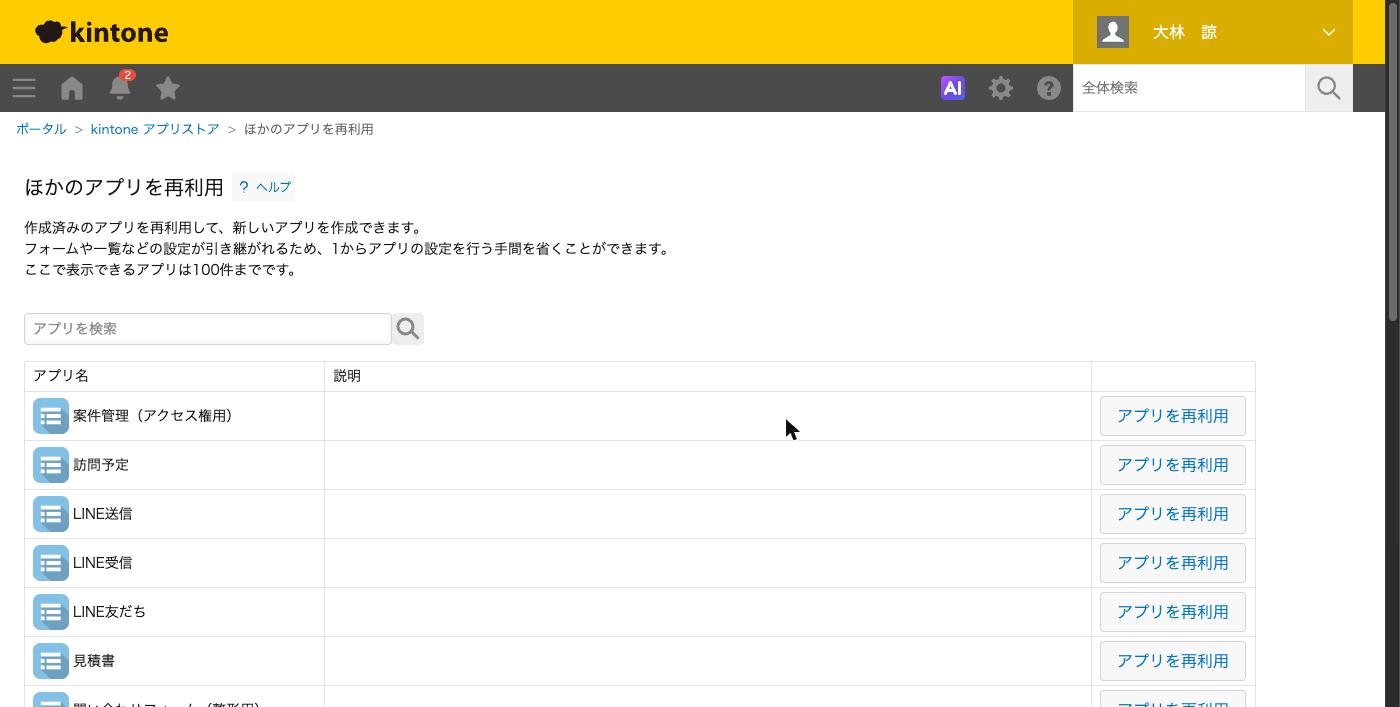Reuse the LINE友だち app
Image resolution: width=1400 pixels, height=707 pixels.
tap(1173, 612)
